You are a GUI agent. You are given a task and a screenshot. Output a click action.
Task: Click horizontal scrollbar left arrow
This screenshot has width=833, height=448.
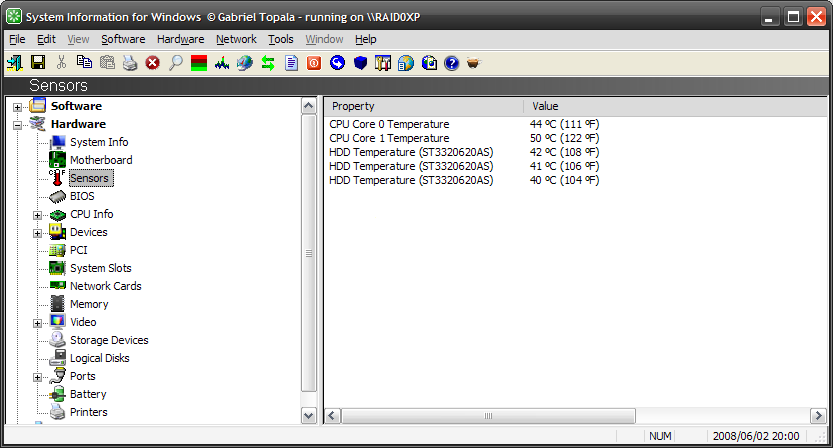click(333, 416)
